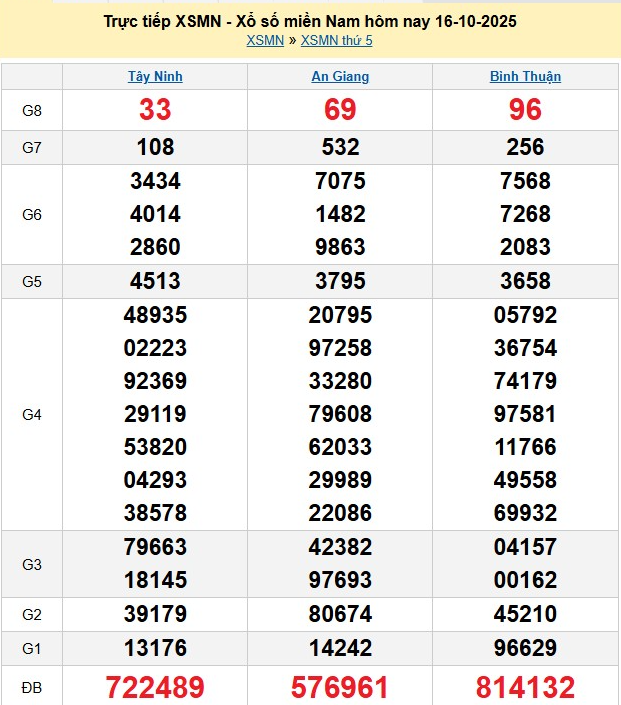
Task: Click G7 result 532 for An Giang
Action: (x=340, y=148)
